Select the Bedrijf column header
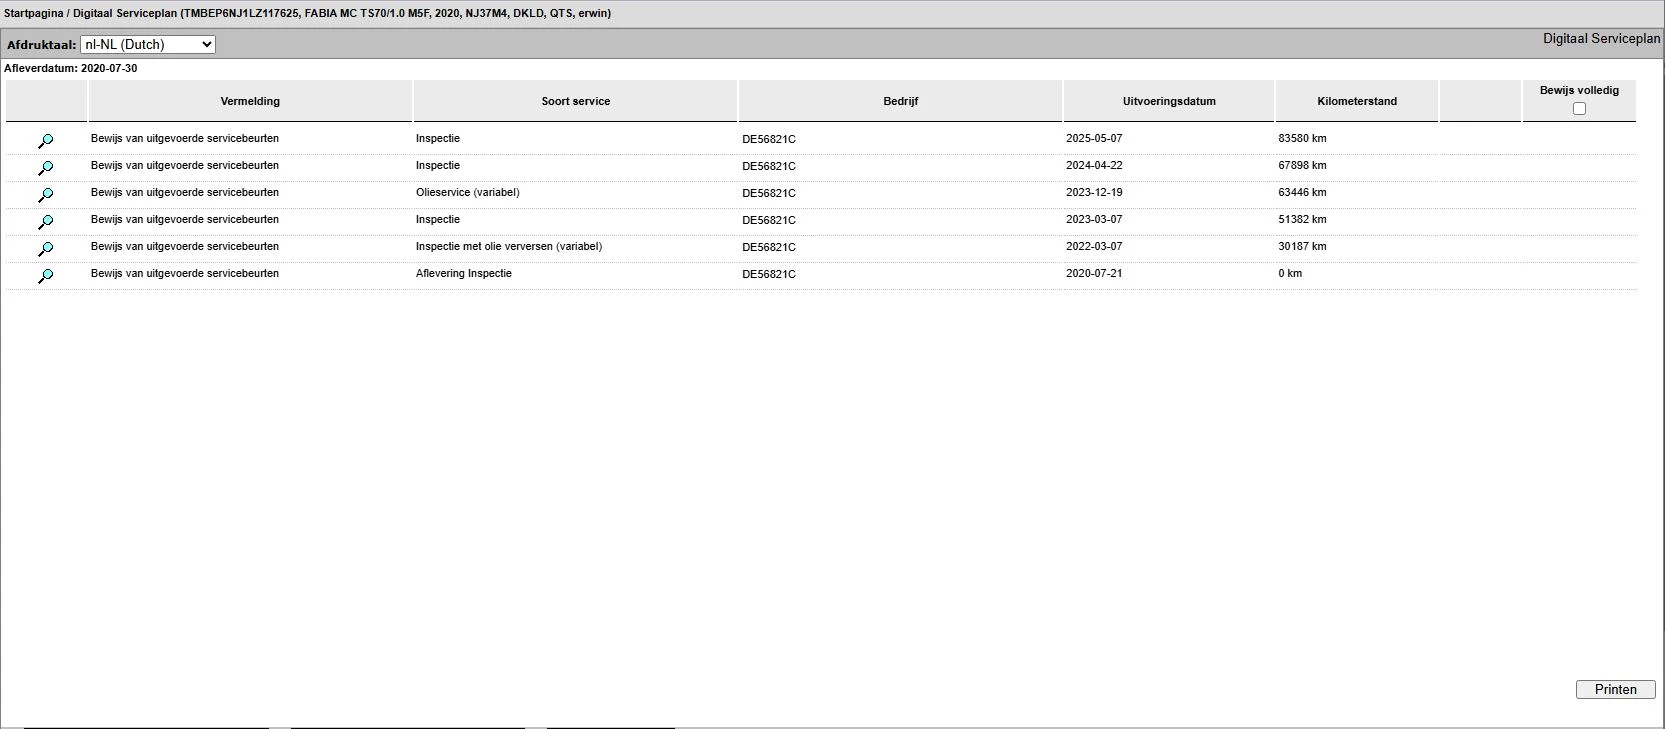Screen dimensions: 1665x729 (x=900, y=101)
